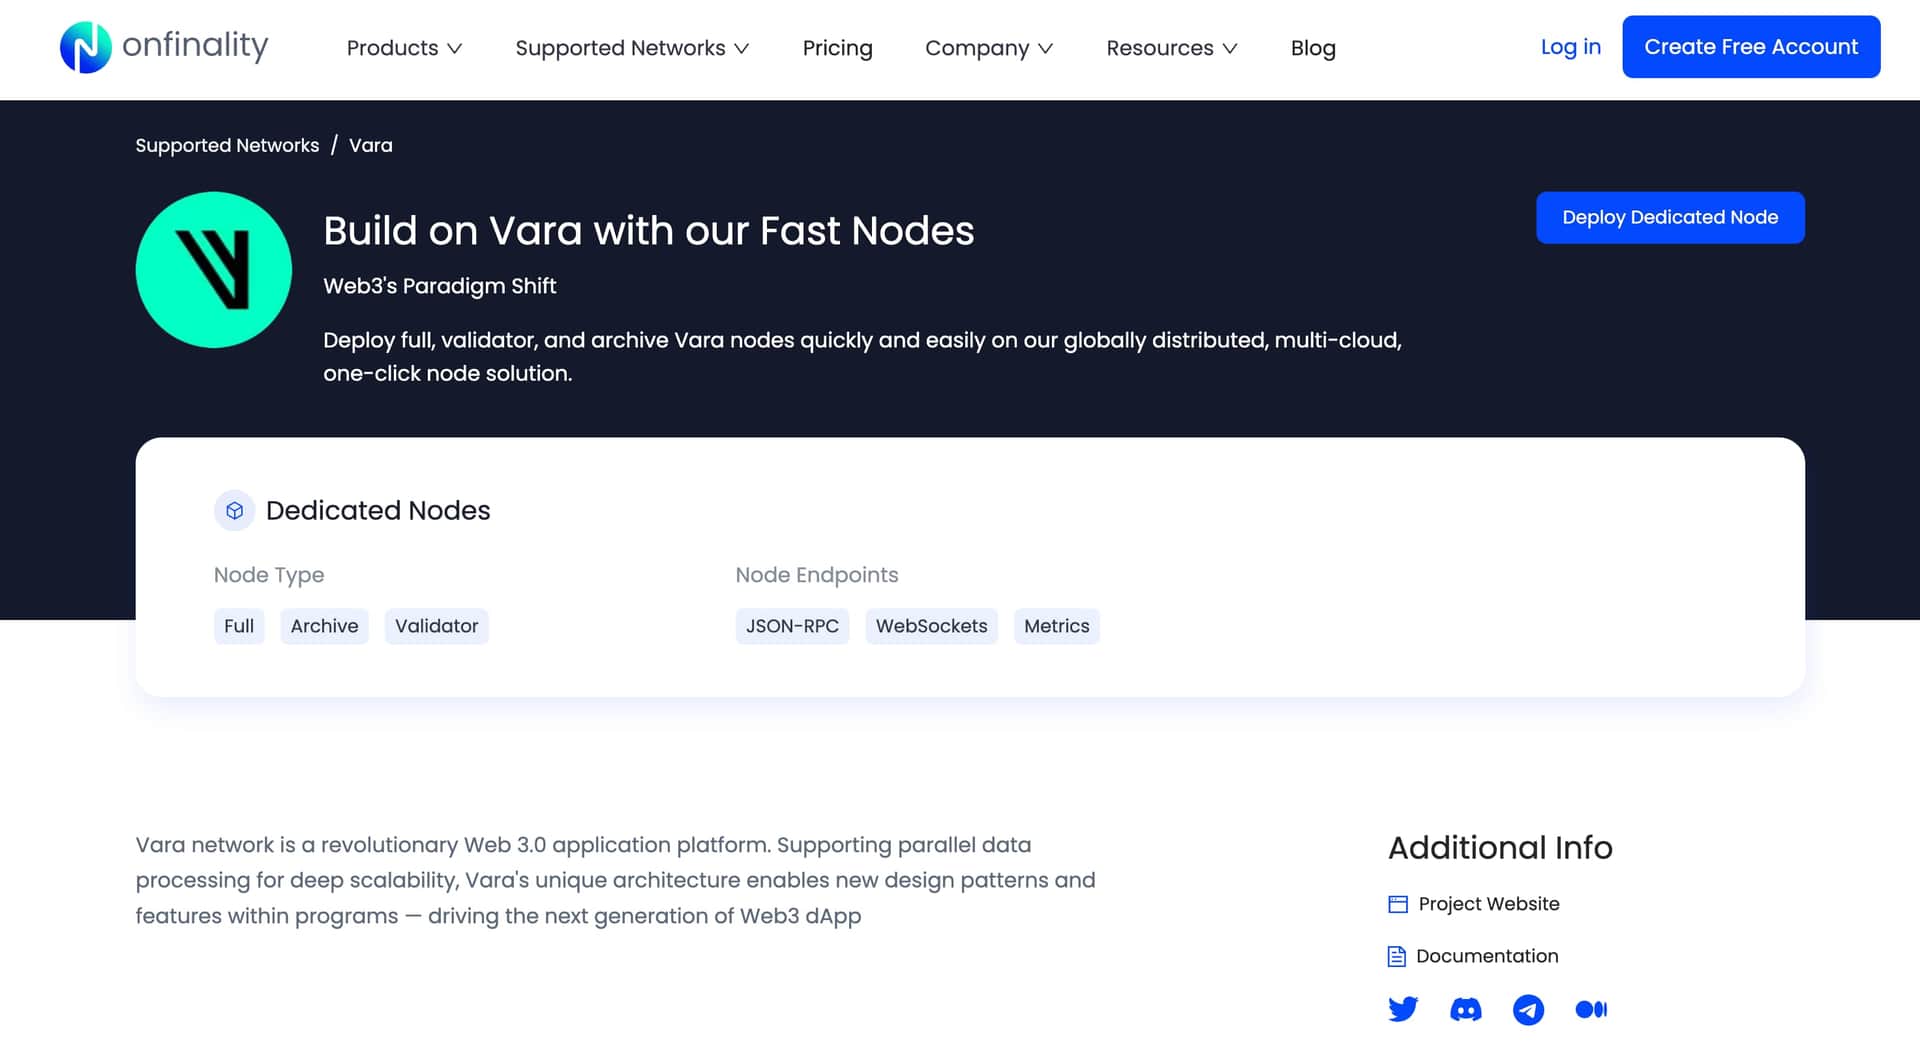Click the Deploy Dedicated Node button
Screen dimensions: 1920x1051
(1670, 217)
